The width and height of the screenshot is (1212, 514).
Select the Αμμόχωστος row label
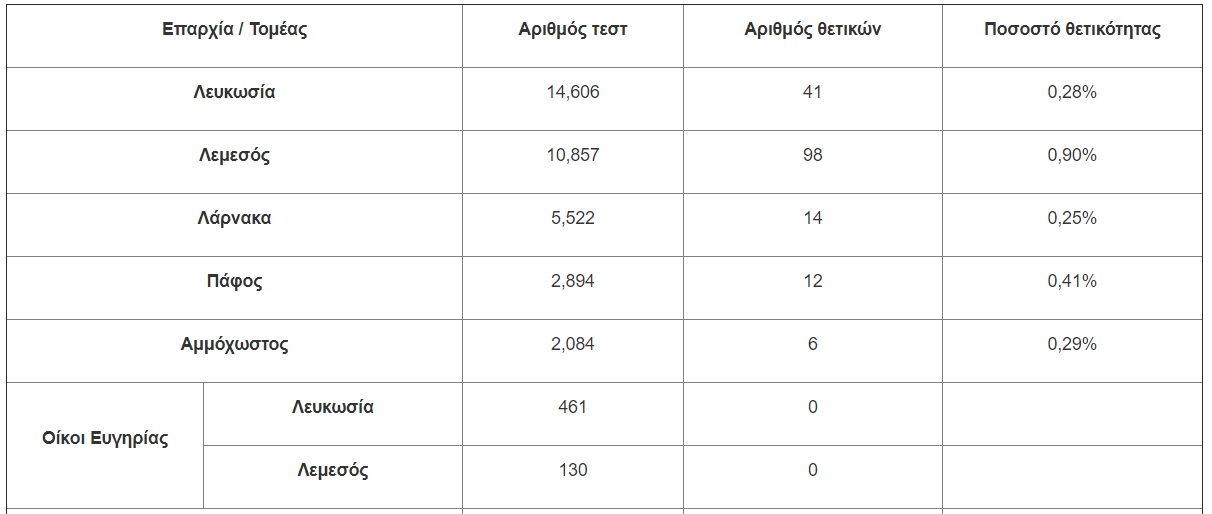click(x=234, y=345)
